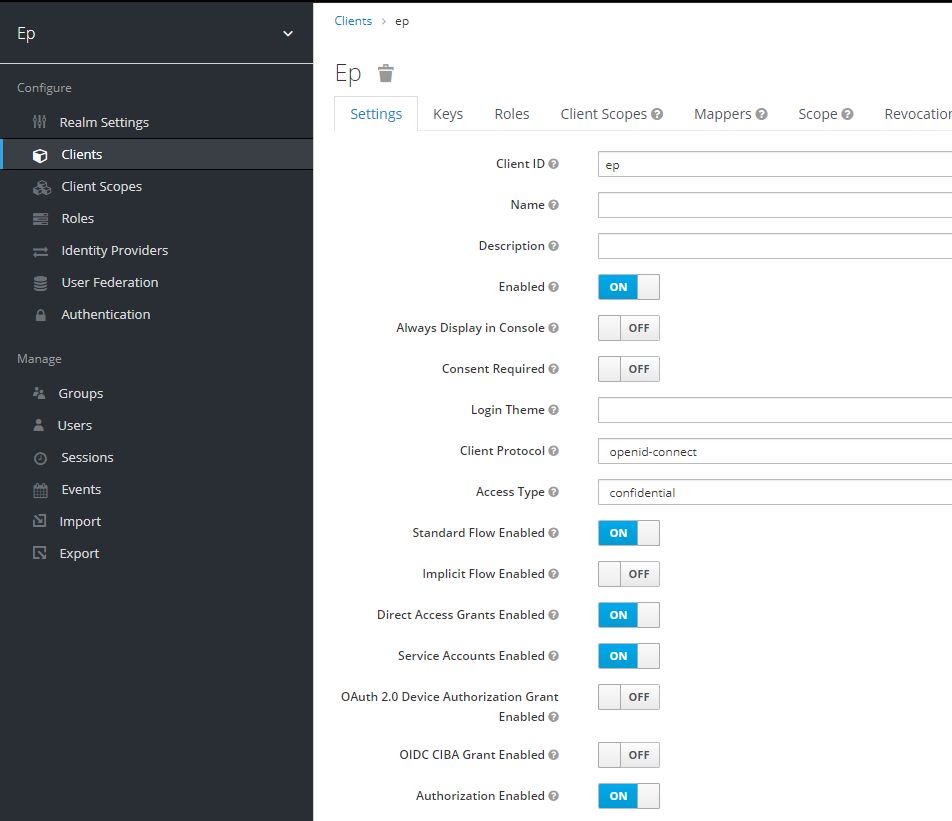Click help icon beside Enabled label
The width and height of the screenshot is (952, 821).
[553, 287]
